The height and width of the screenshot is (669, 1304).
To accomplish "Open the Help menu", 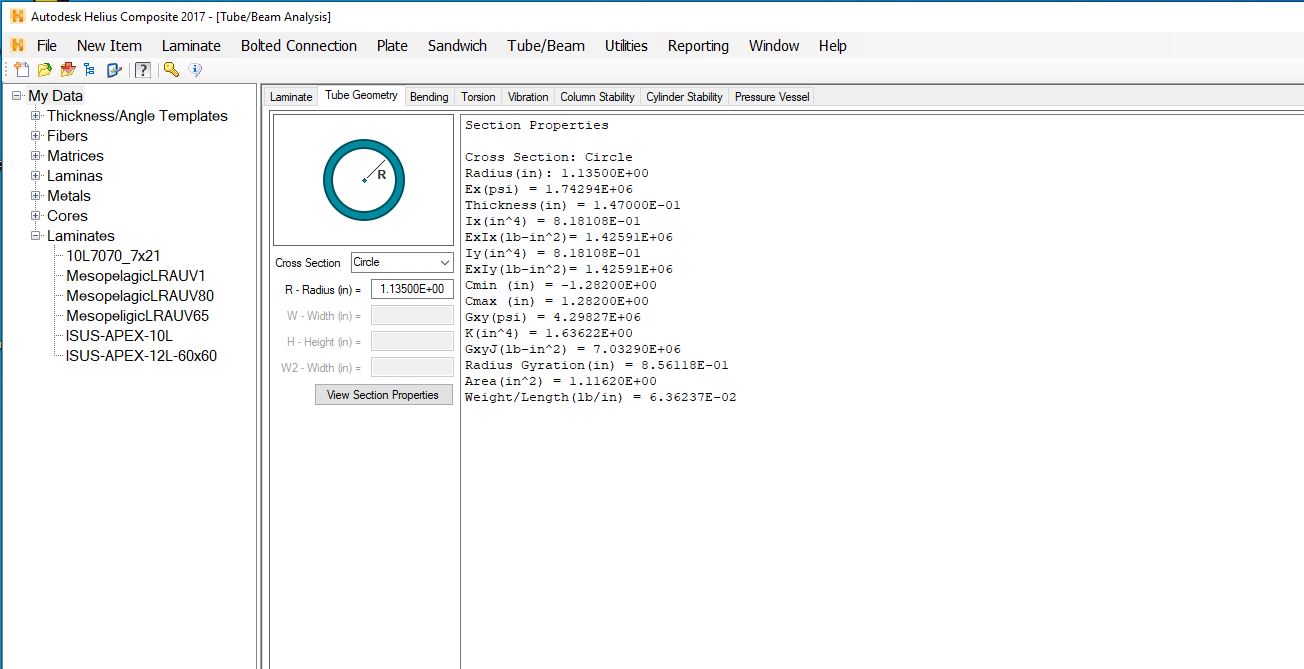I will click(832, 45).
